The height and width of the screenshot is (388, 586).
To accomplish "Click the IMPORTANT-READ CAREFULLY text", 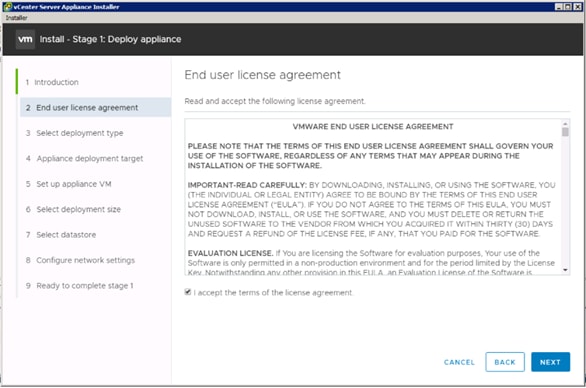I will click(247, 185).
